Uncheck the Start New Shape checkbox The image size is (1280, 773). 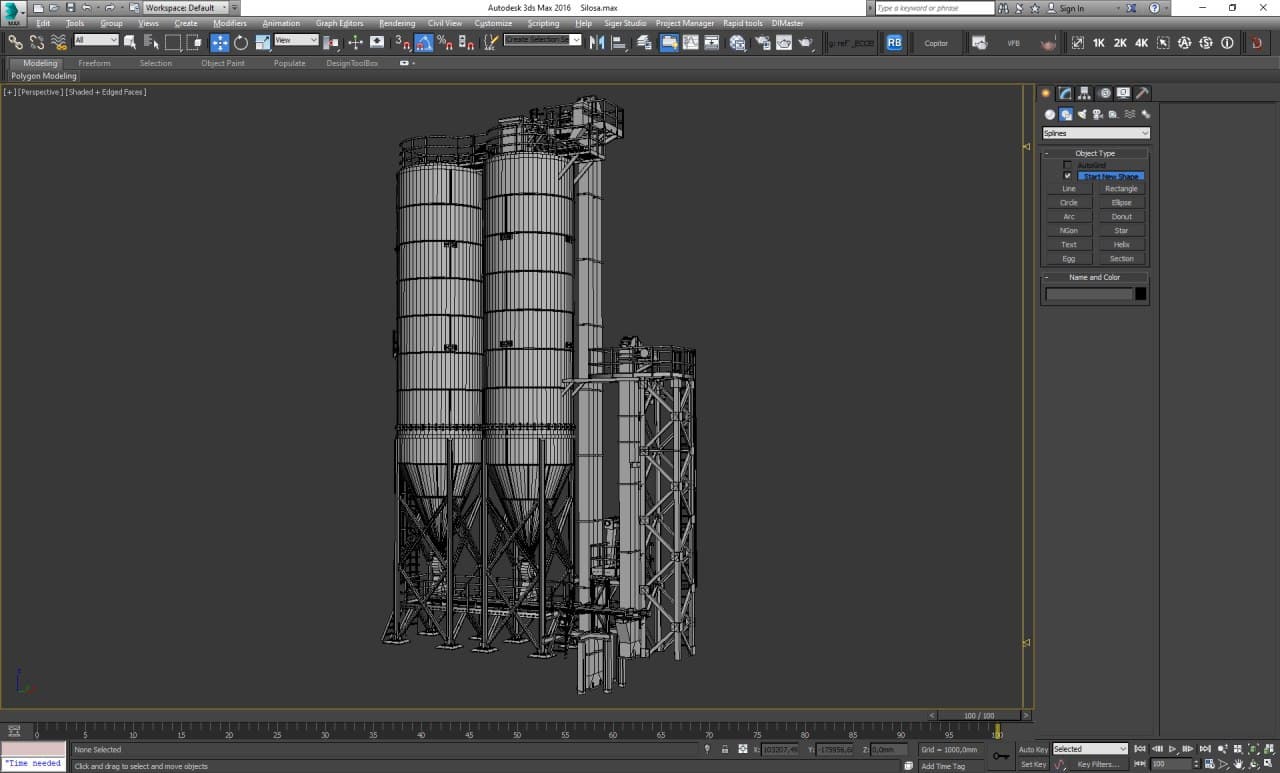pos(1067,176)
